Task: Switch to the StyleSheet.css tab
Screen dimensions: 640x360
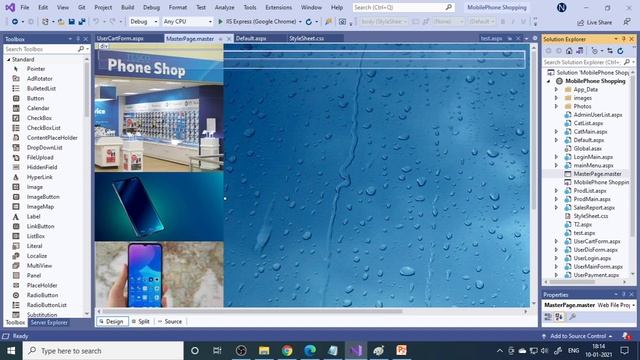Action: (307, 38)
